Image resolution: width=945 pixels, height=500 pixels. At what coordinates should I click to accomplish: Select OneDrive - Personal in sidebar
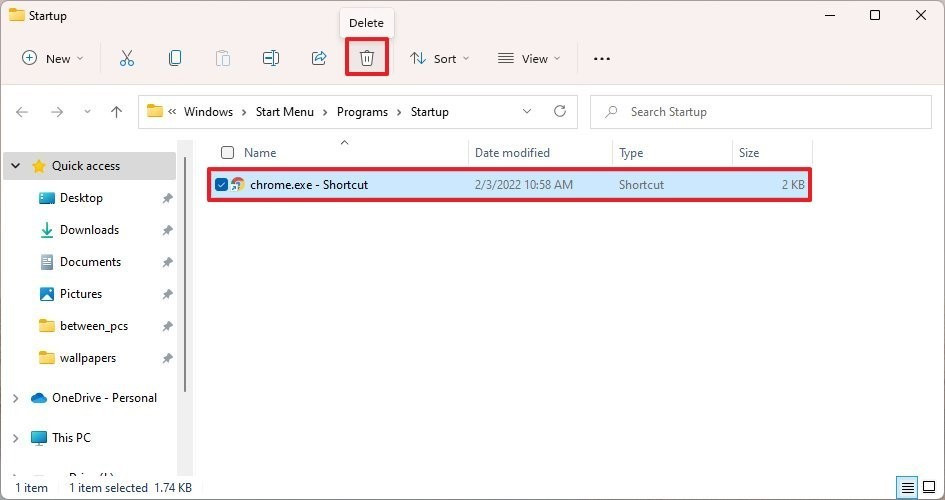pyautogui.click(x=104, y=398)
